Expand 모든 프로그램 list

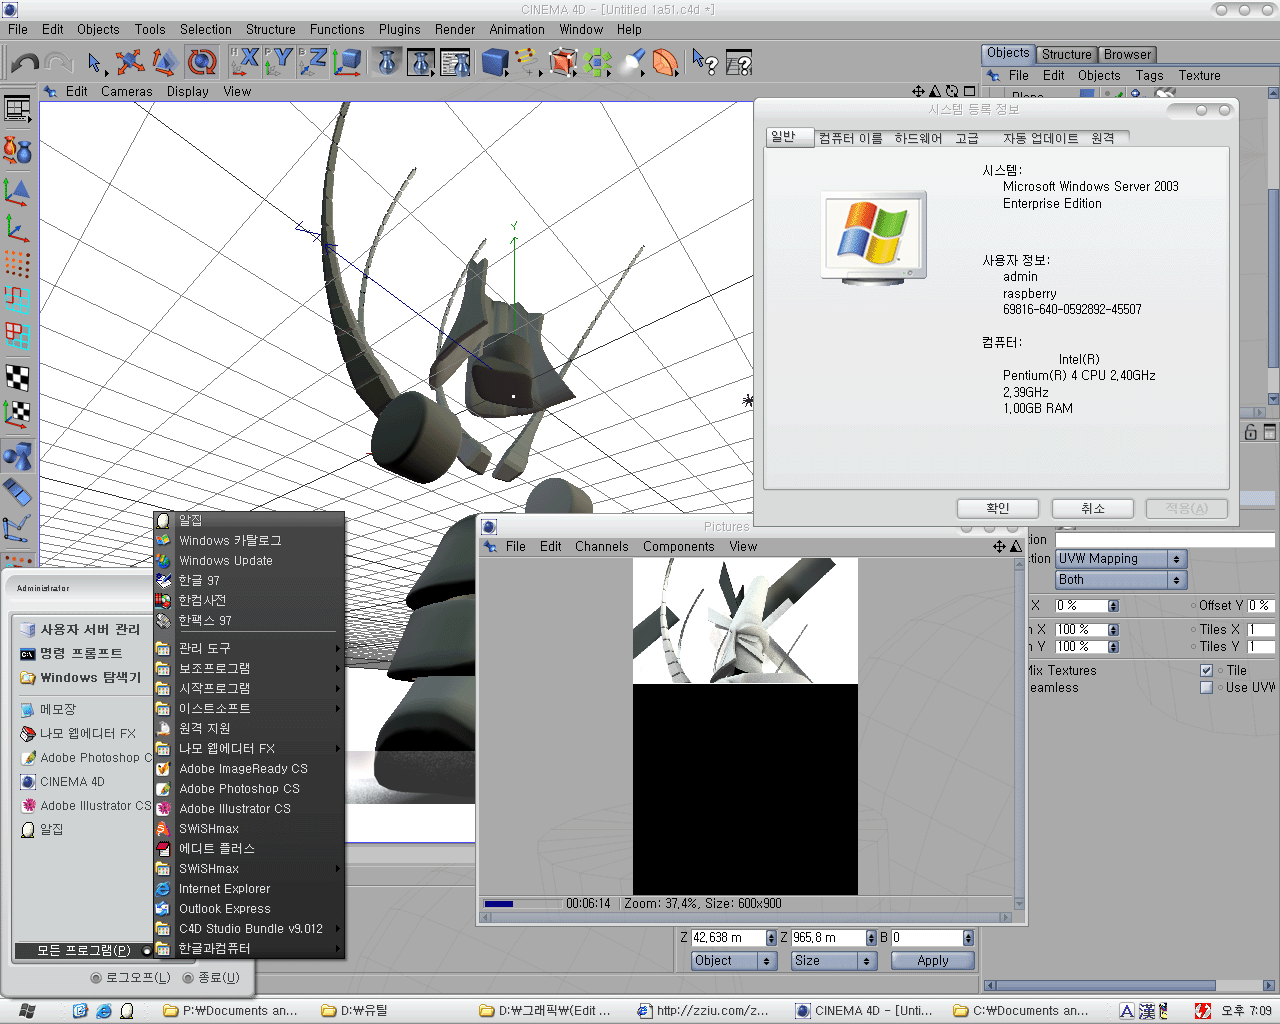pos(84,950)
